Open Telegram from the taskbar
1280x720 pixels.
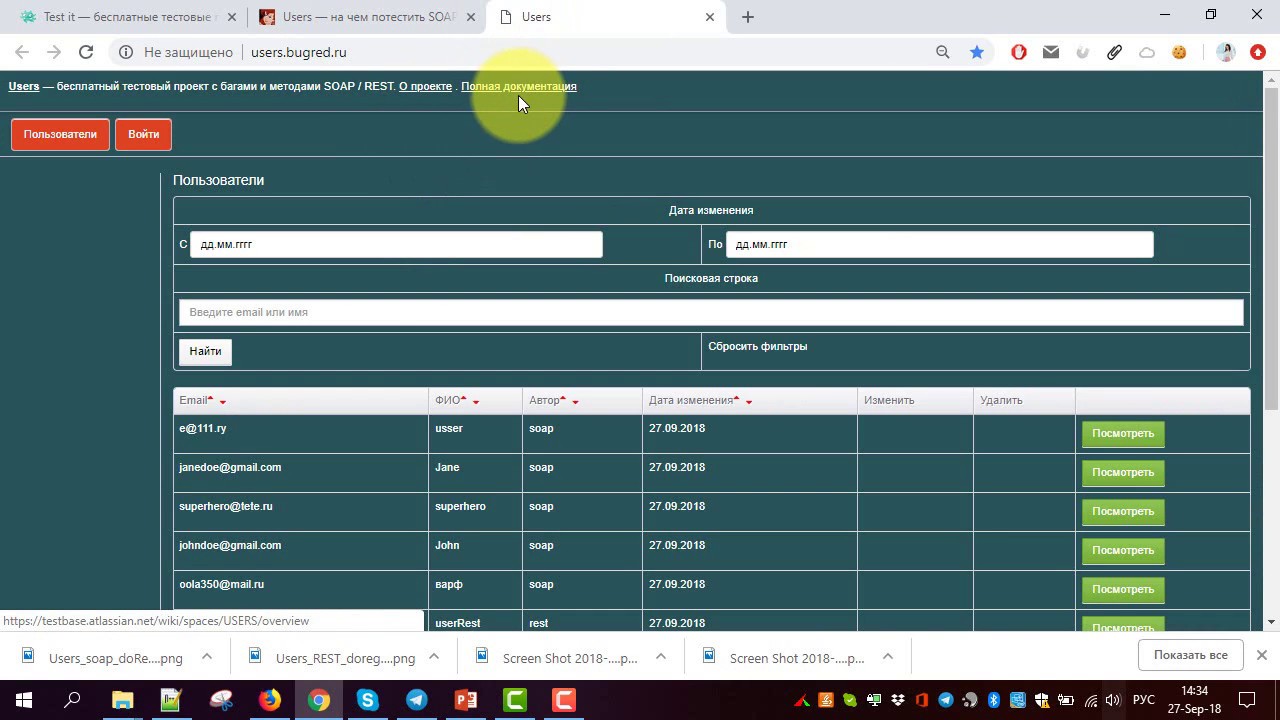tap(417, 700)
